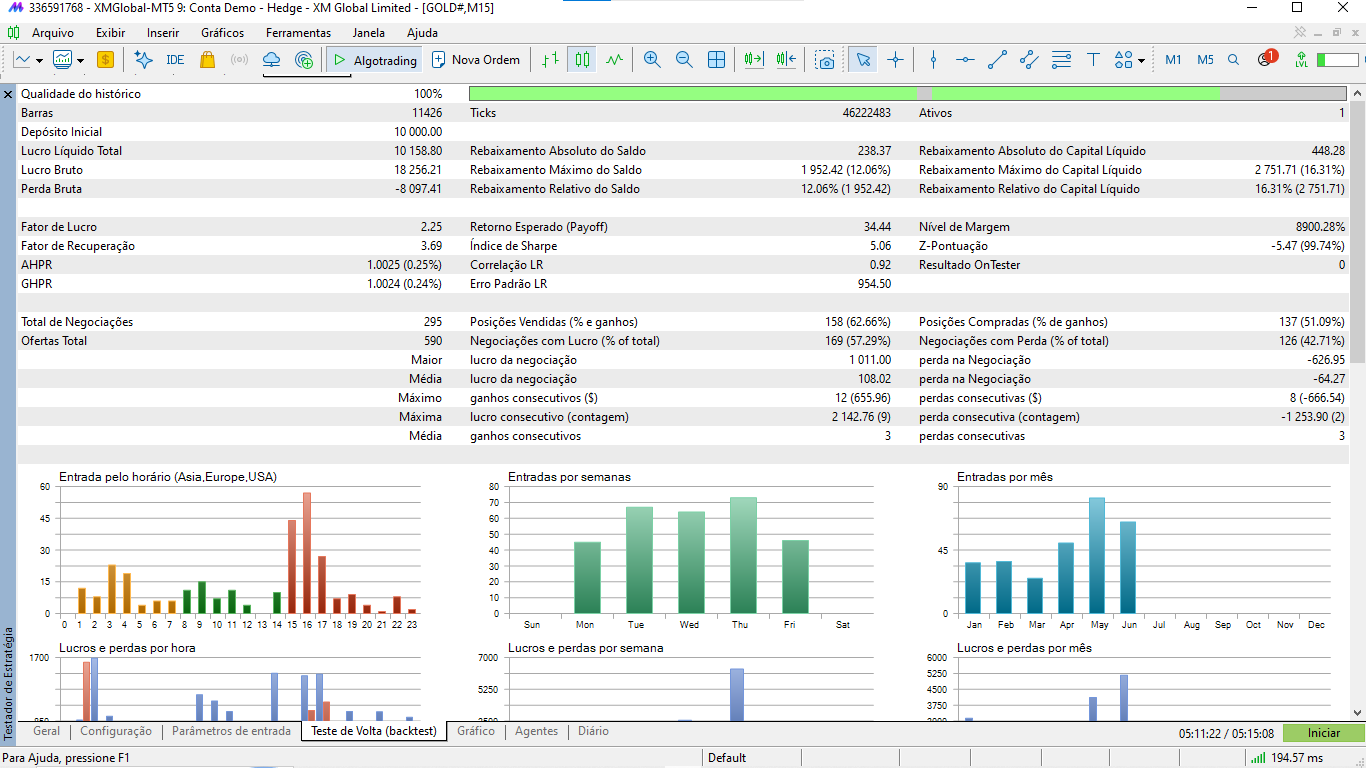
Task: Switch chart to line chart mode
Action: [x=614, y=60]
